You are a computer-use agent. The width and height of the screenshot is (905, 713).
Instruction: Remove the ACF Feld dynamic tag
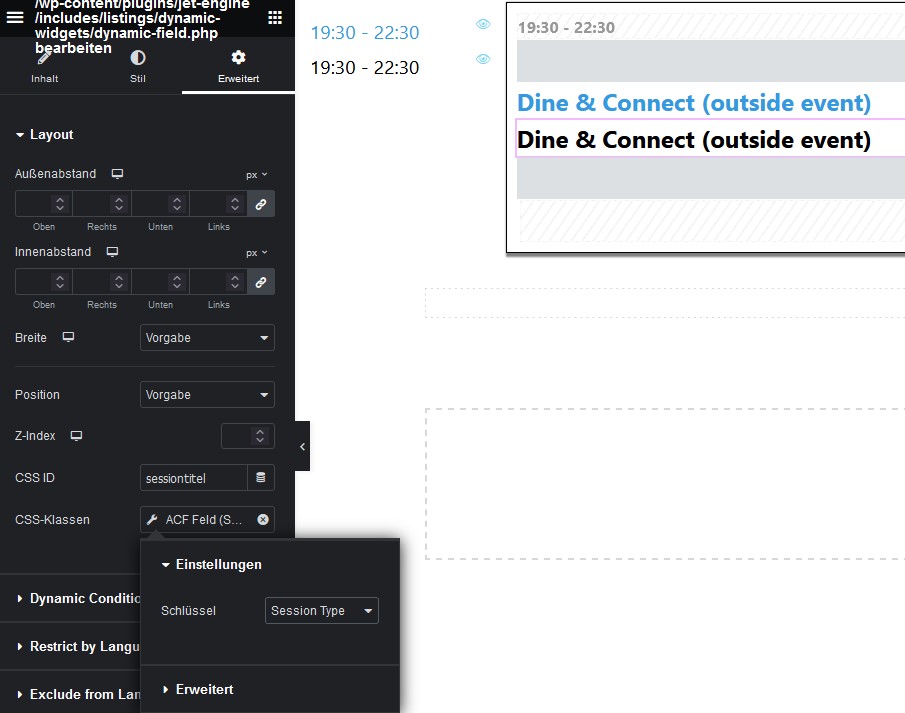pyautogui.click(x=263, y=520)
